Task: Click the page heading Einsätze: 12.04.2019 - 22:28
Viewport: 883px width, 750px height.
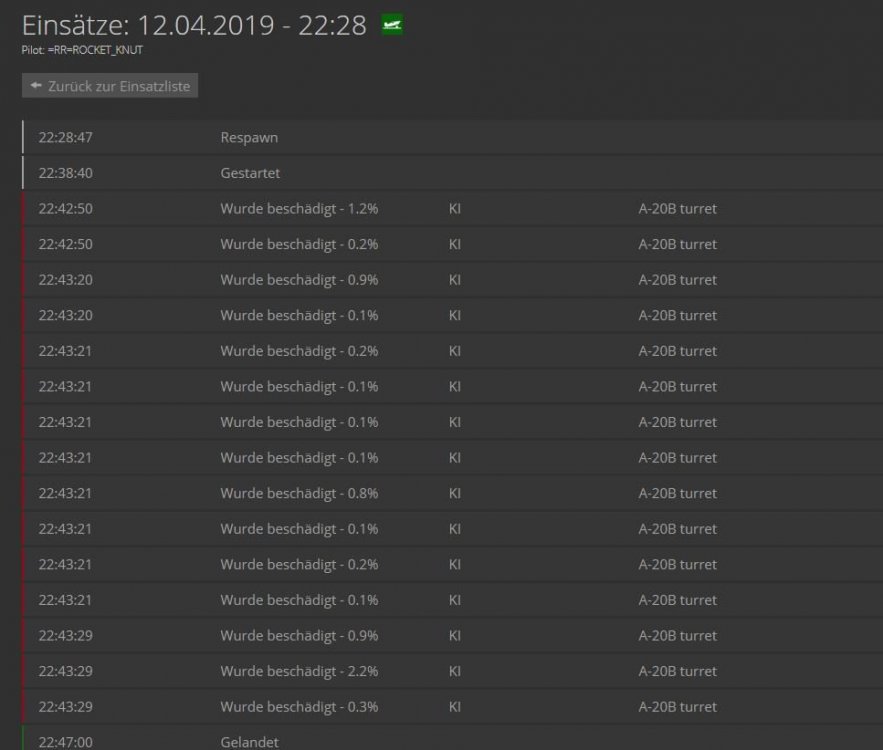Action: pos(194,26)
